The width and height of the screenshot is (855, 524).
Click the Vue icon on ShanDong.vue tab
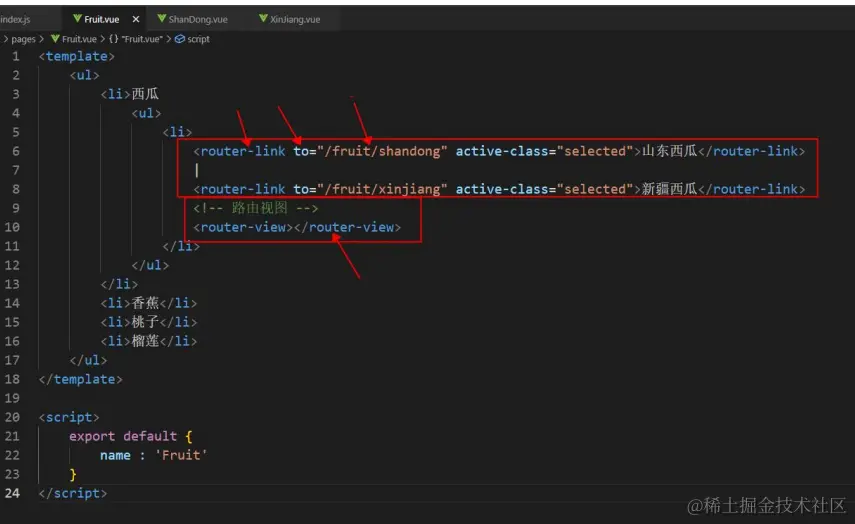coord(161,19)
